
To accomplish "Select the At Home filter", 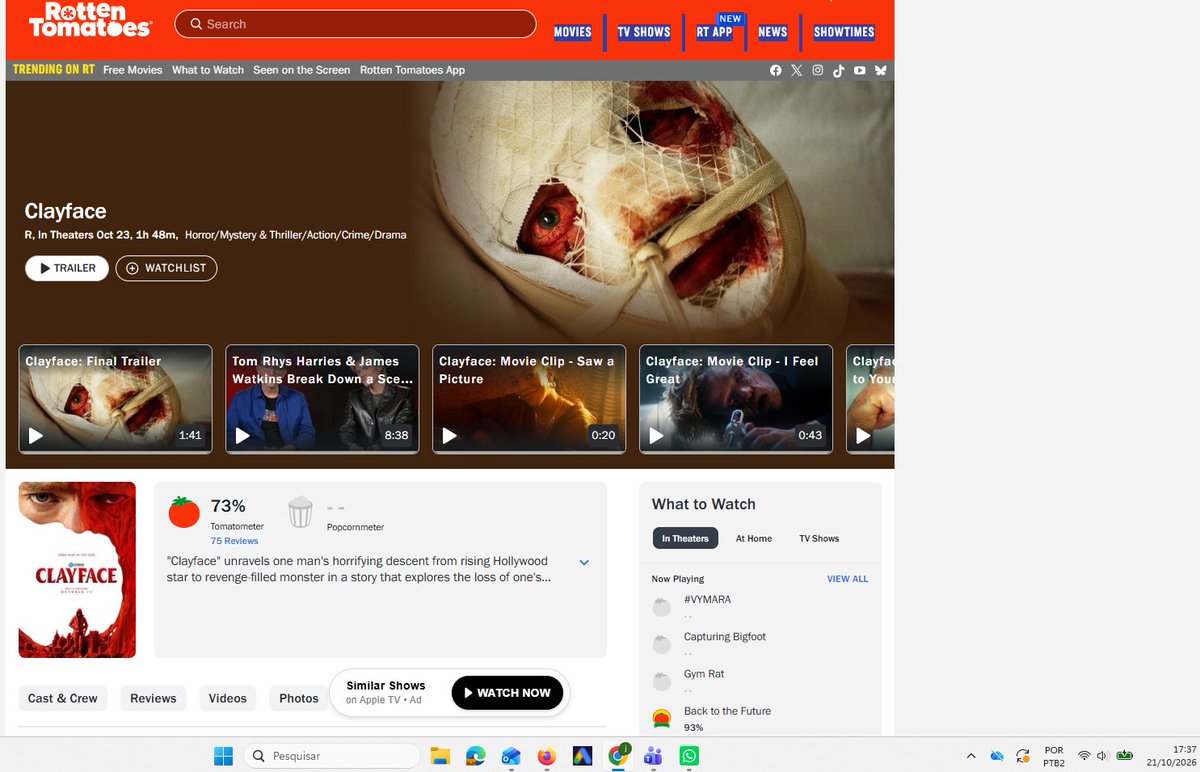I will [754, 538].
